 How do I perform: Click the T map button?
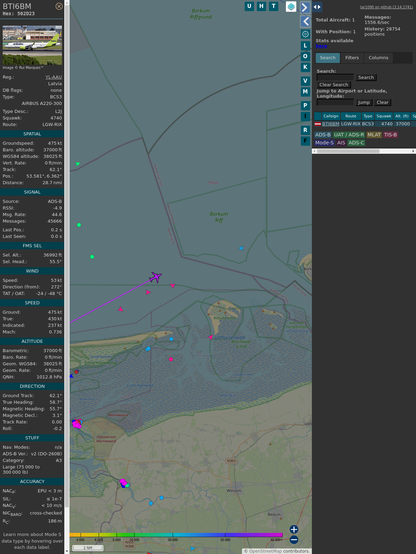pos(273,6)
